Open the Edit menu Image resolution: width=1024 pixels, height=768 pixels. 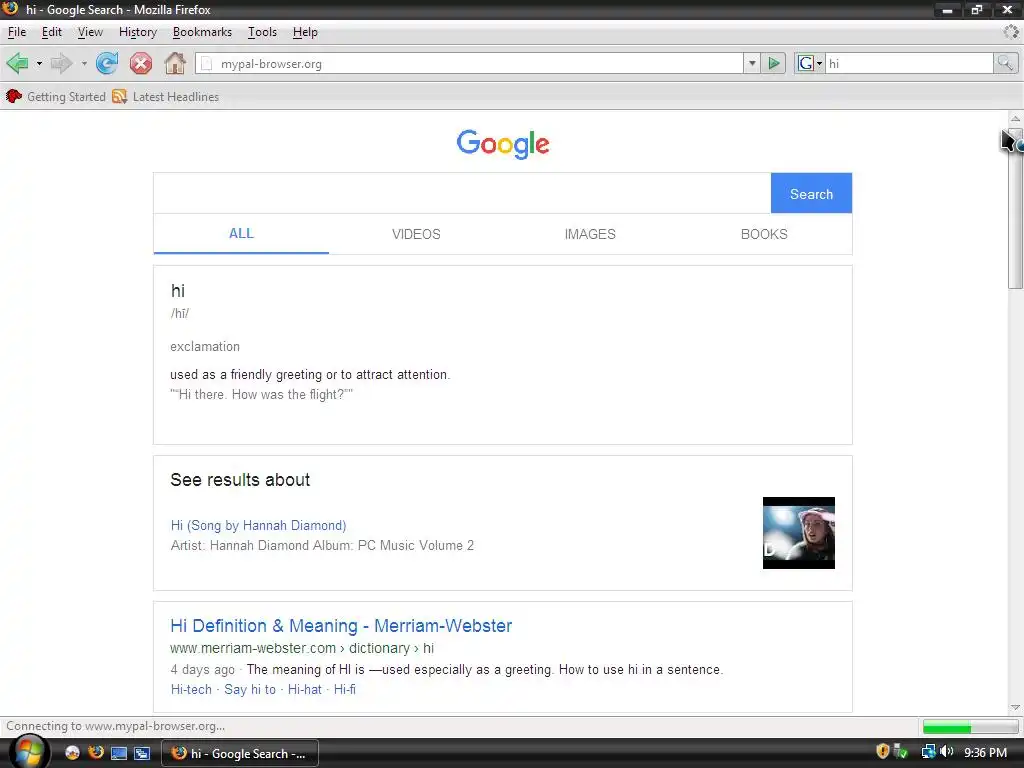(52, 32)
